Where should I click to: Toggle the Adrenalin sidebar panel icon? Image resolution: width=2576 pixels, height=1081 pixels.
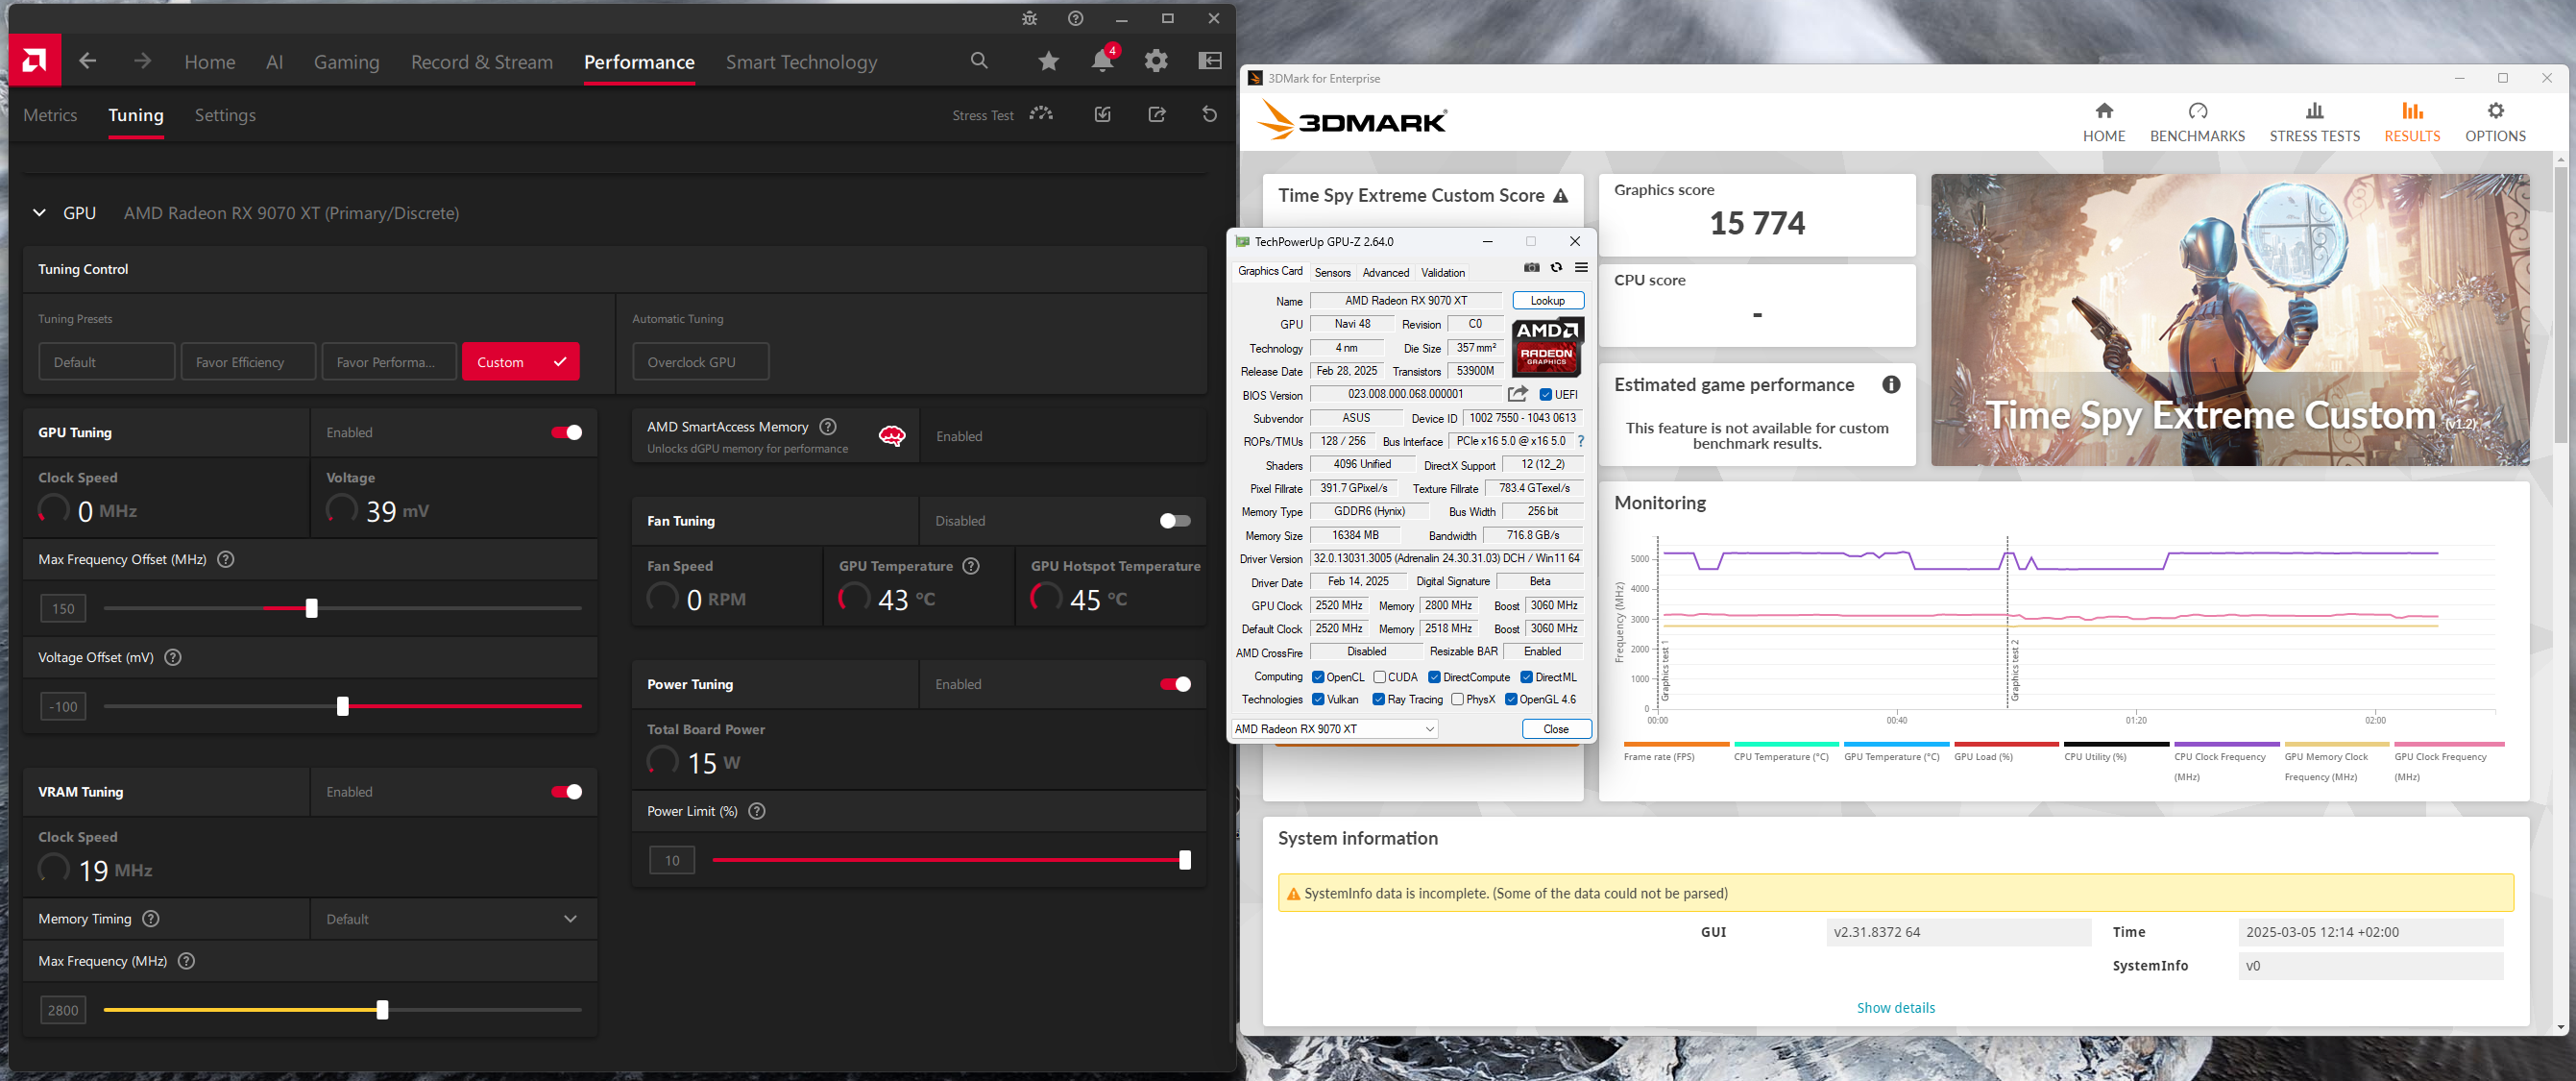[1210, 61]
